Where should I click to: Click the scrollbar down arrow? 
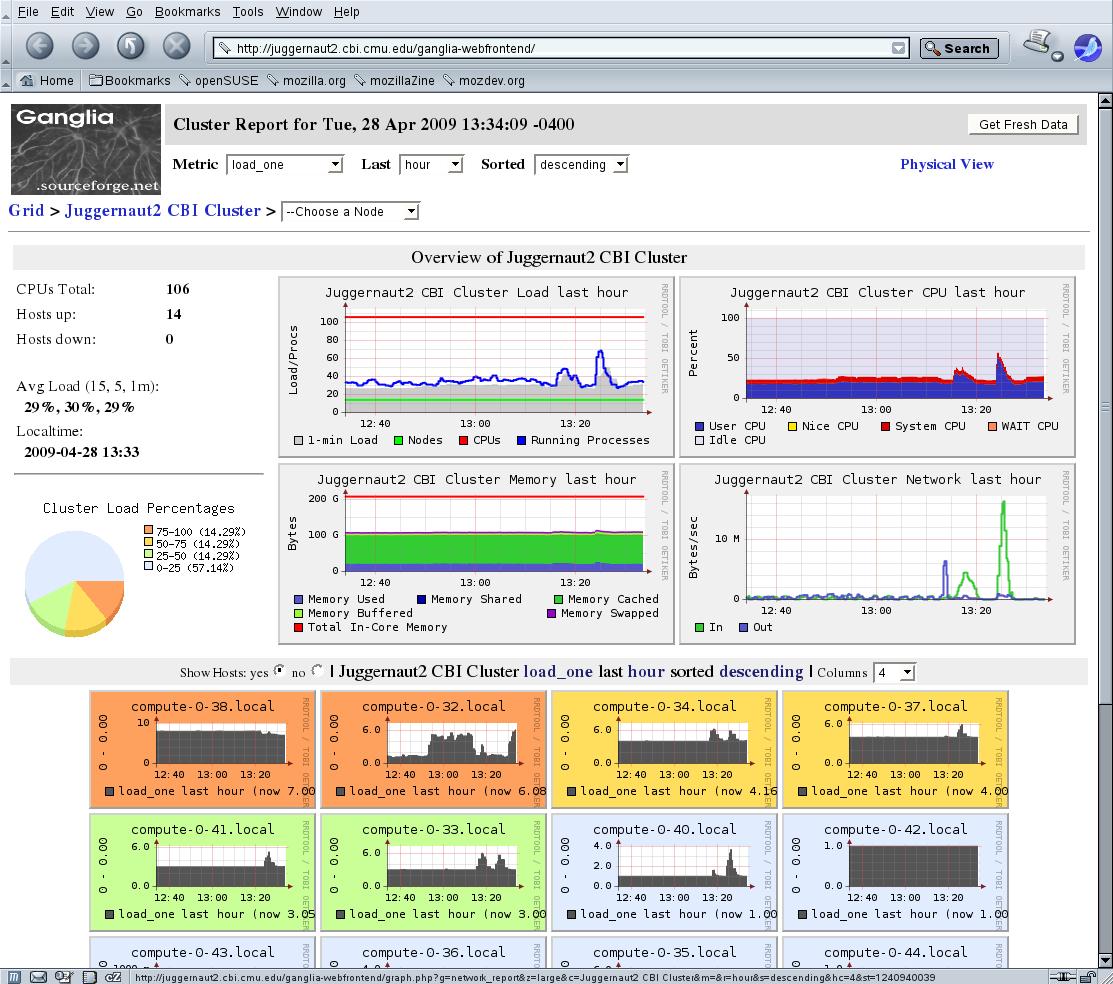(1105, 961)
